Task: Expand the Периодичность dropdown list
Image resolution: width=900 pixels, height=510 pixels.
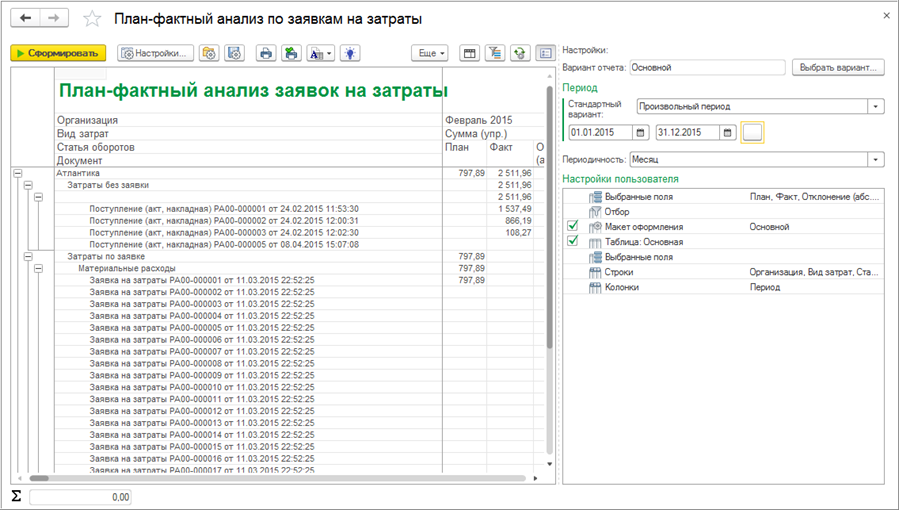Action: [877, 159]
